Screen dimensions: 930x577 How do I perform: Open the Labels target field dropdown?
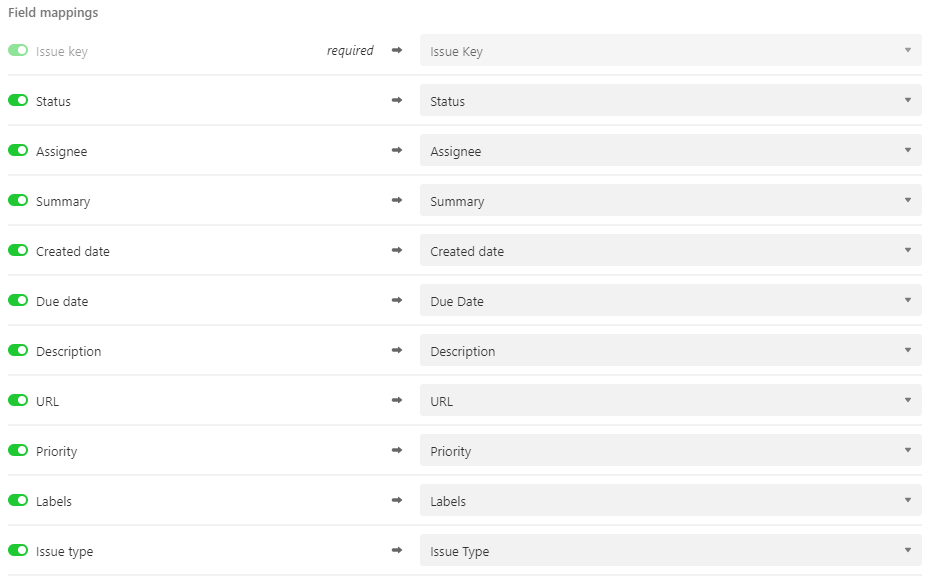click(670, 501)
